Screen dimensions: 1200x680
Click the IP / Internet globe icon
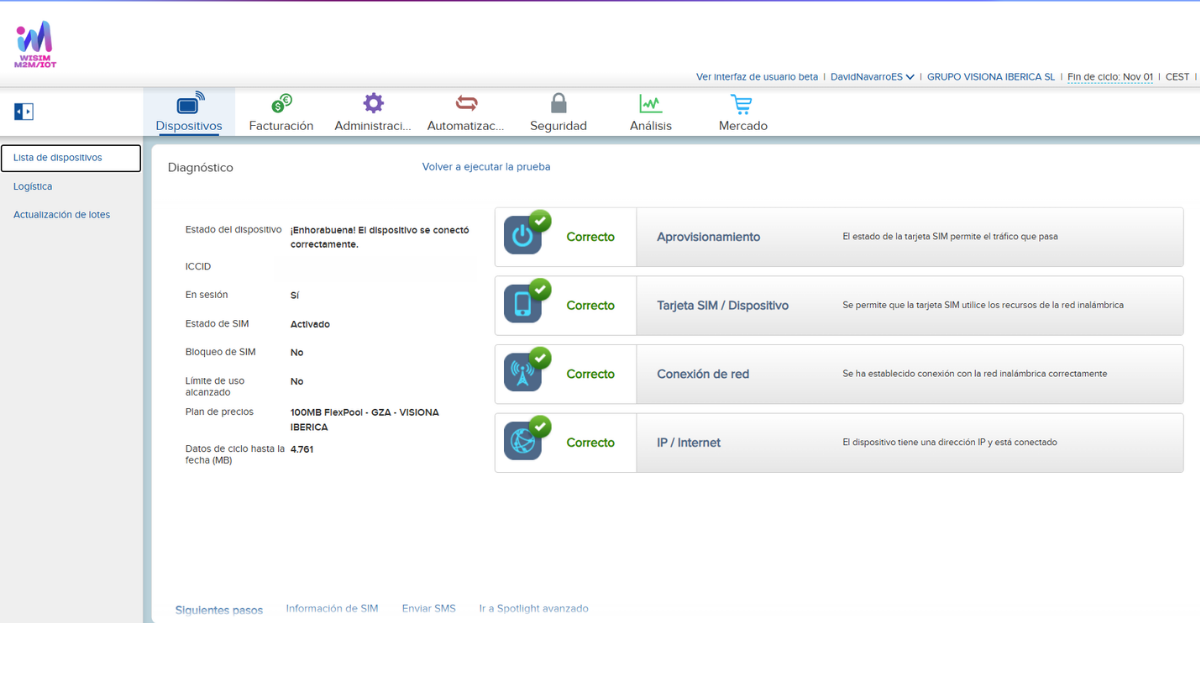tap(523, 442)
